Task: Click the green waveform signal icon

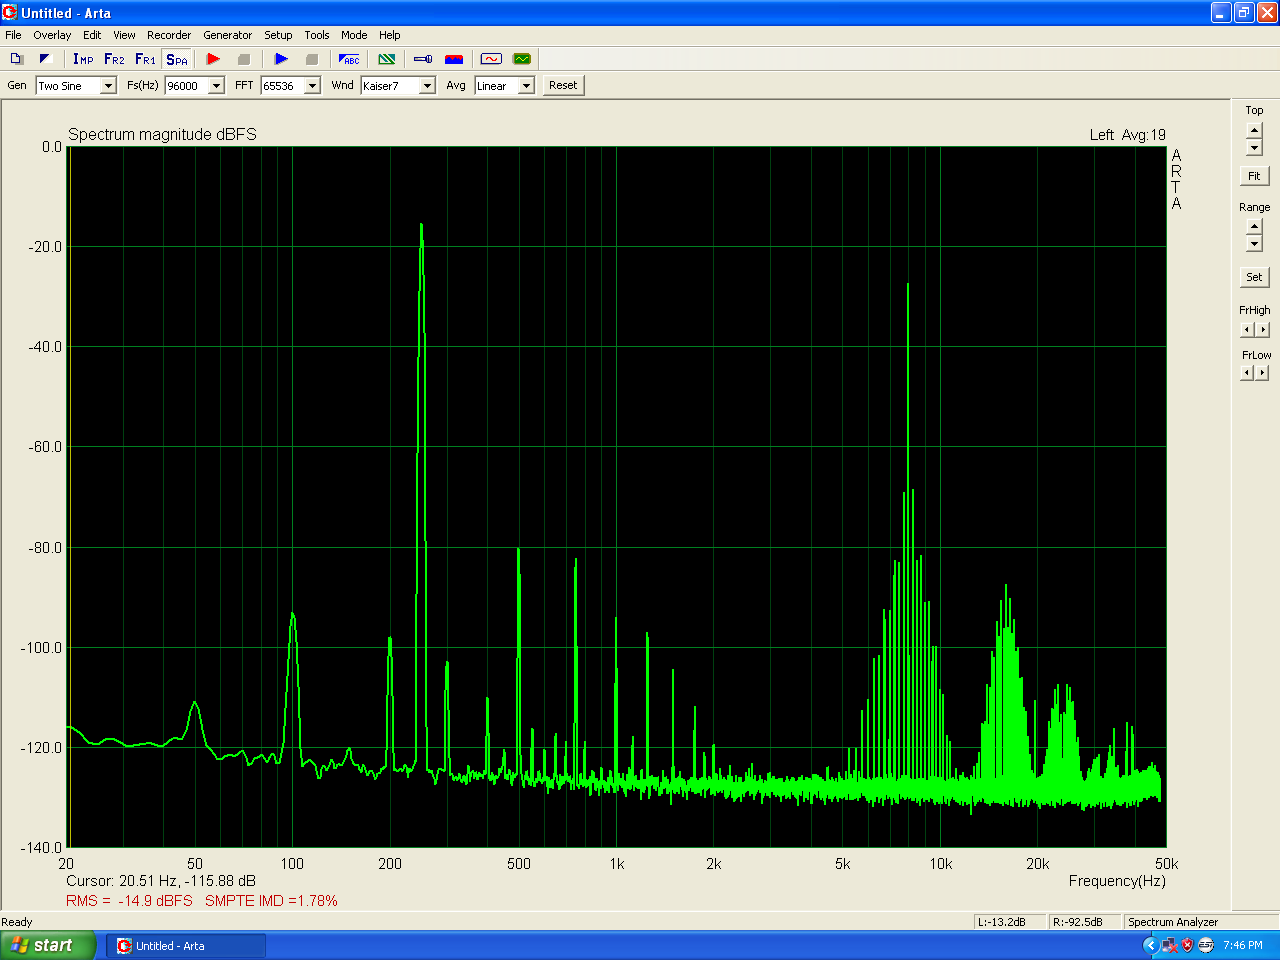Action: pos(522,59)
